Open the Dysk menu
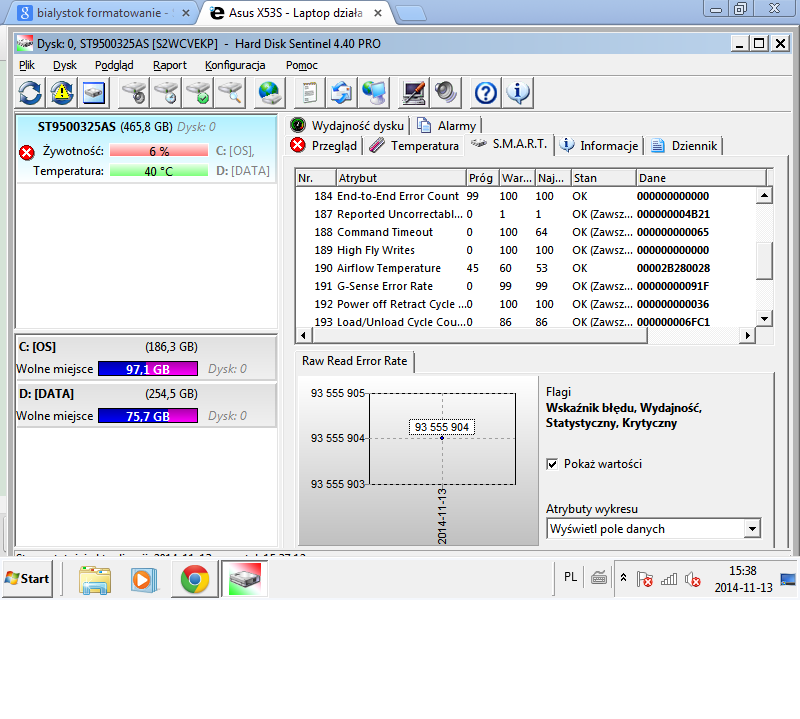 point(65,65)
